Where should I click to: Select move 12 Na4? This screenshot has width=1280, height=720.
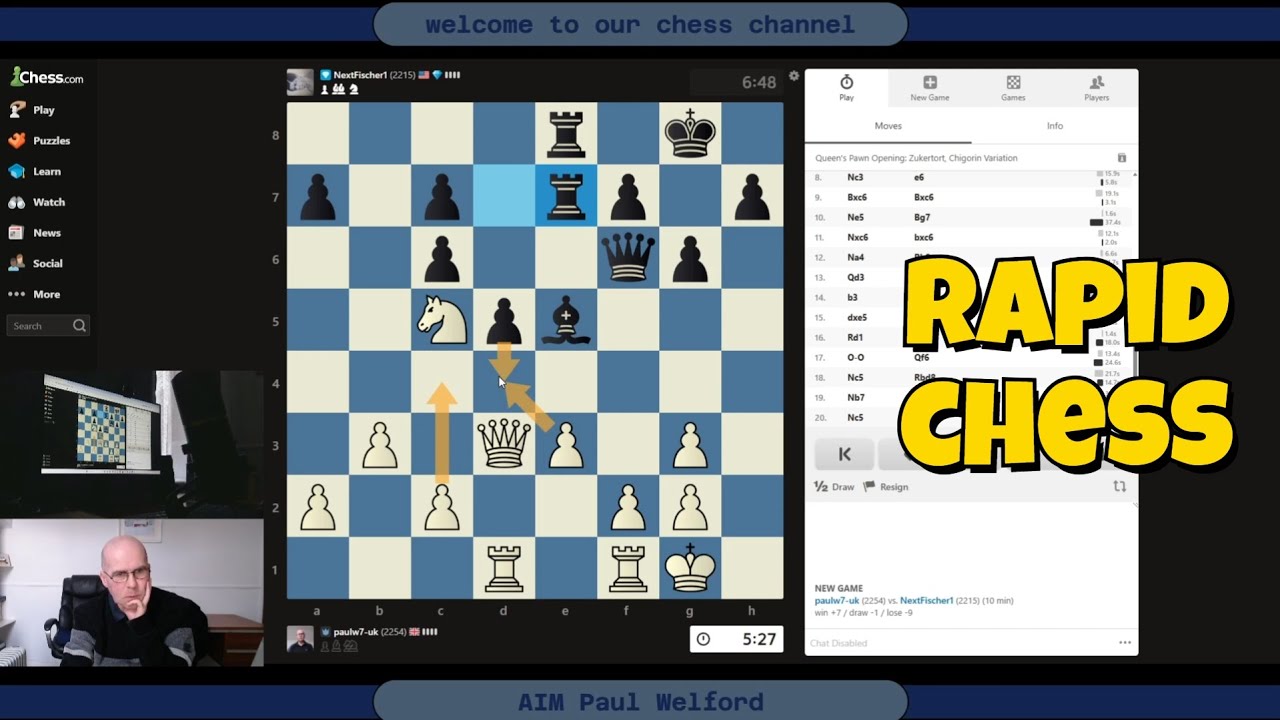(856, 257)
